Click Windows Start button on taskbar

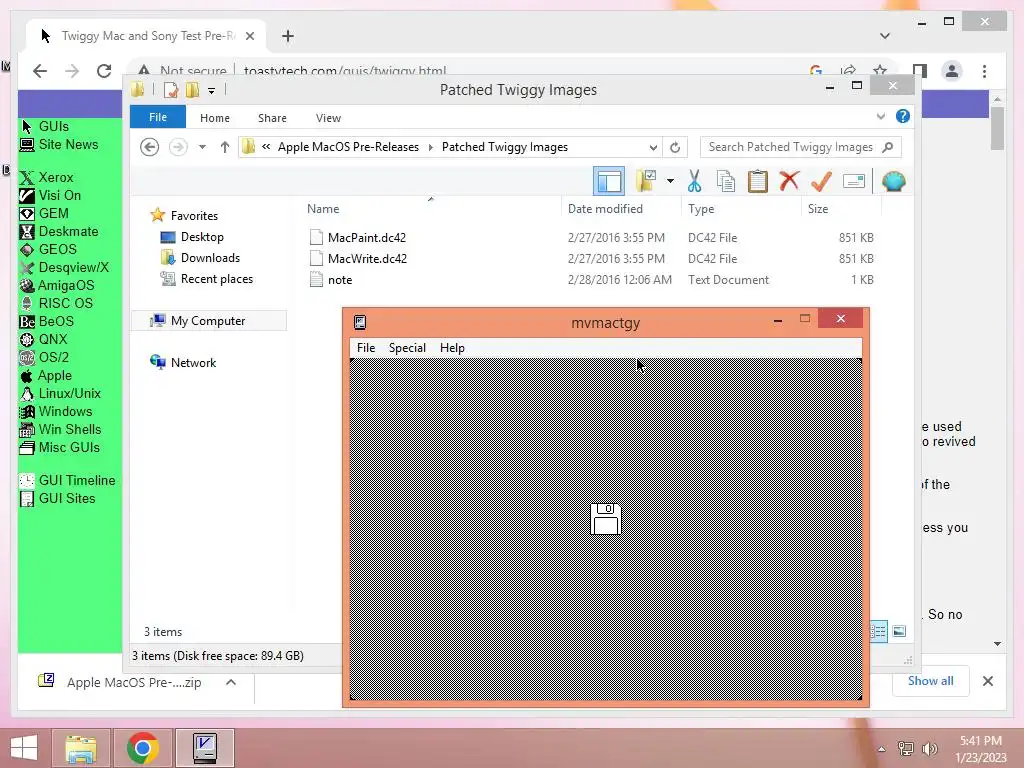point(24,748)
